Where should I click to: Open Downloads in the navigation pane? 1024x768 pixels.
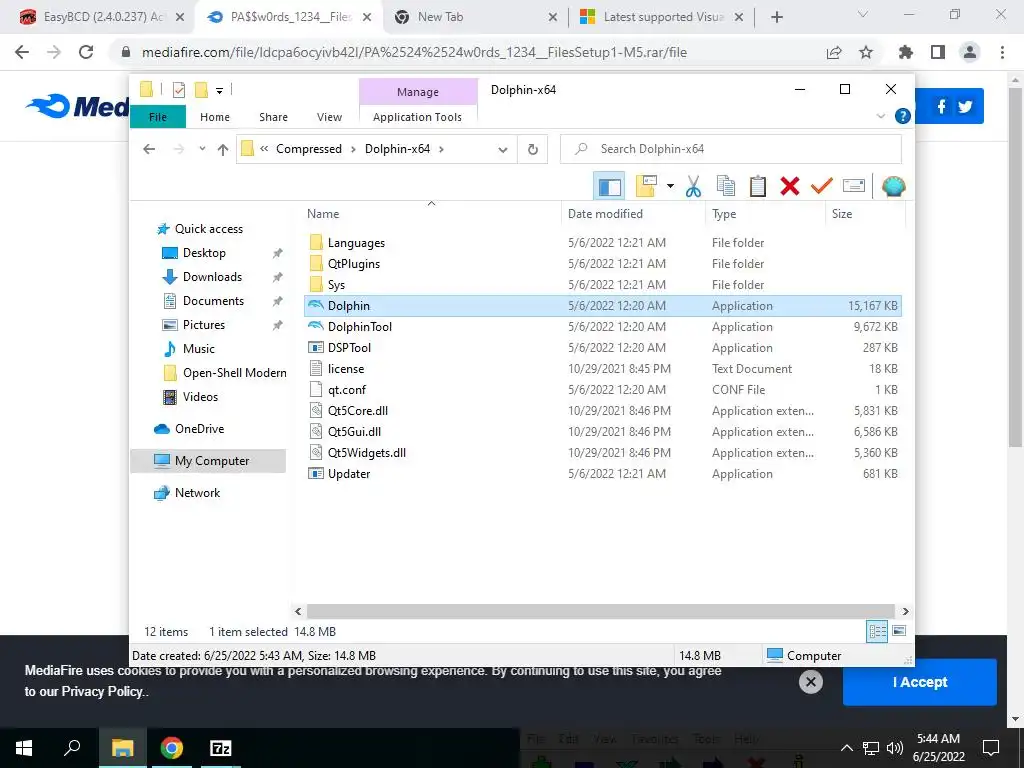(212, 277)
